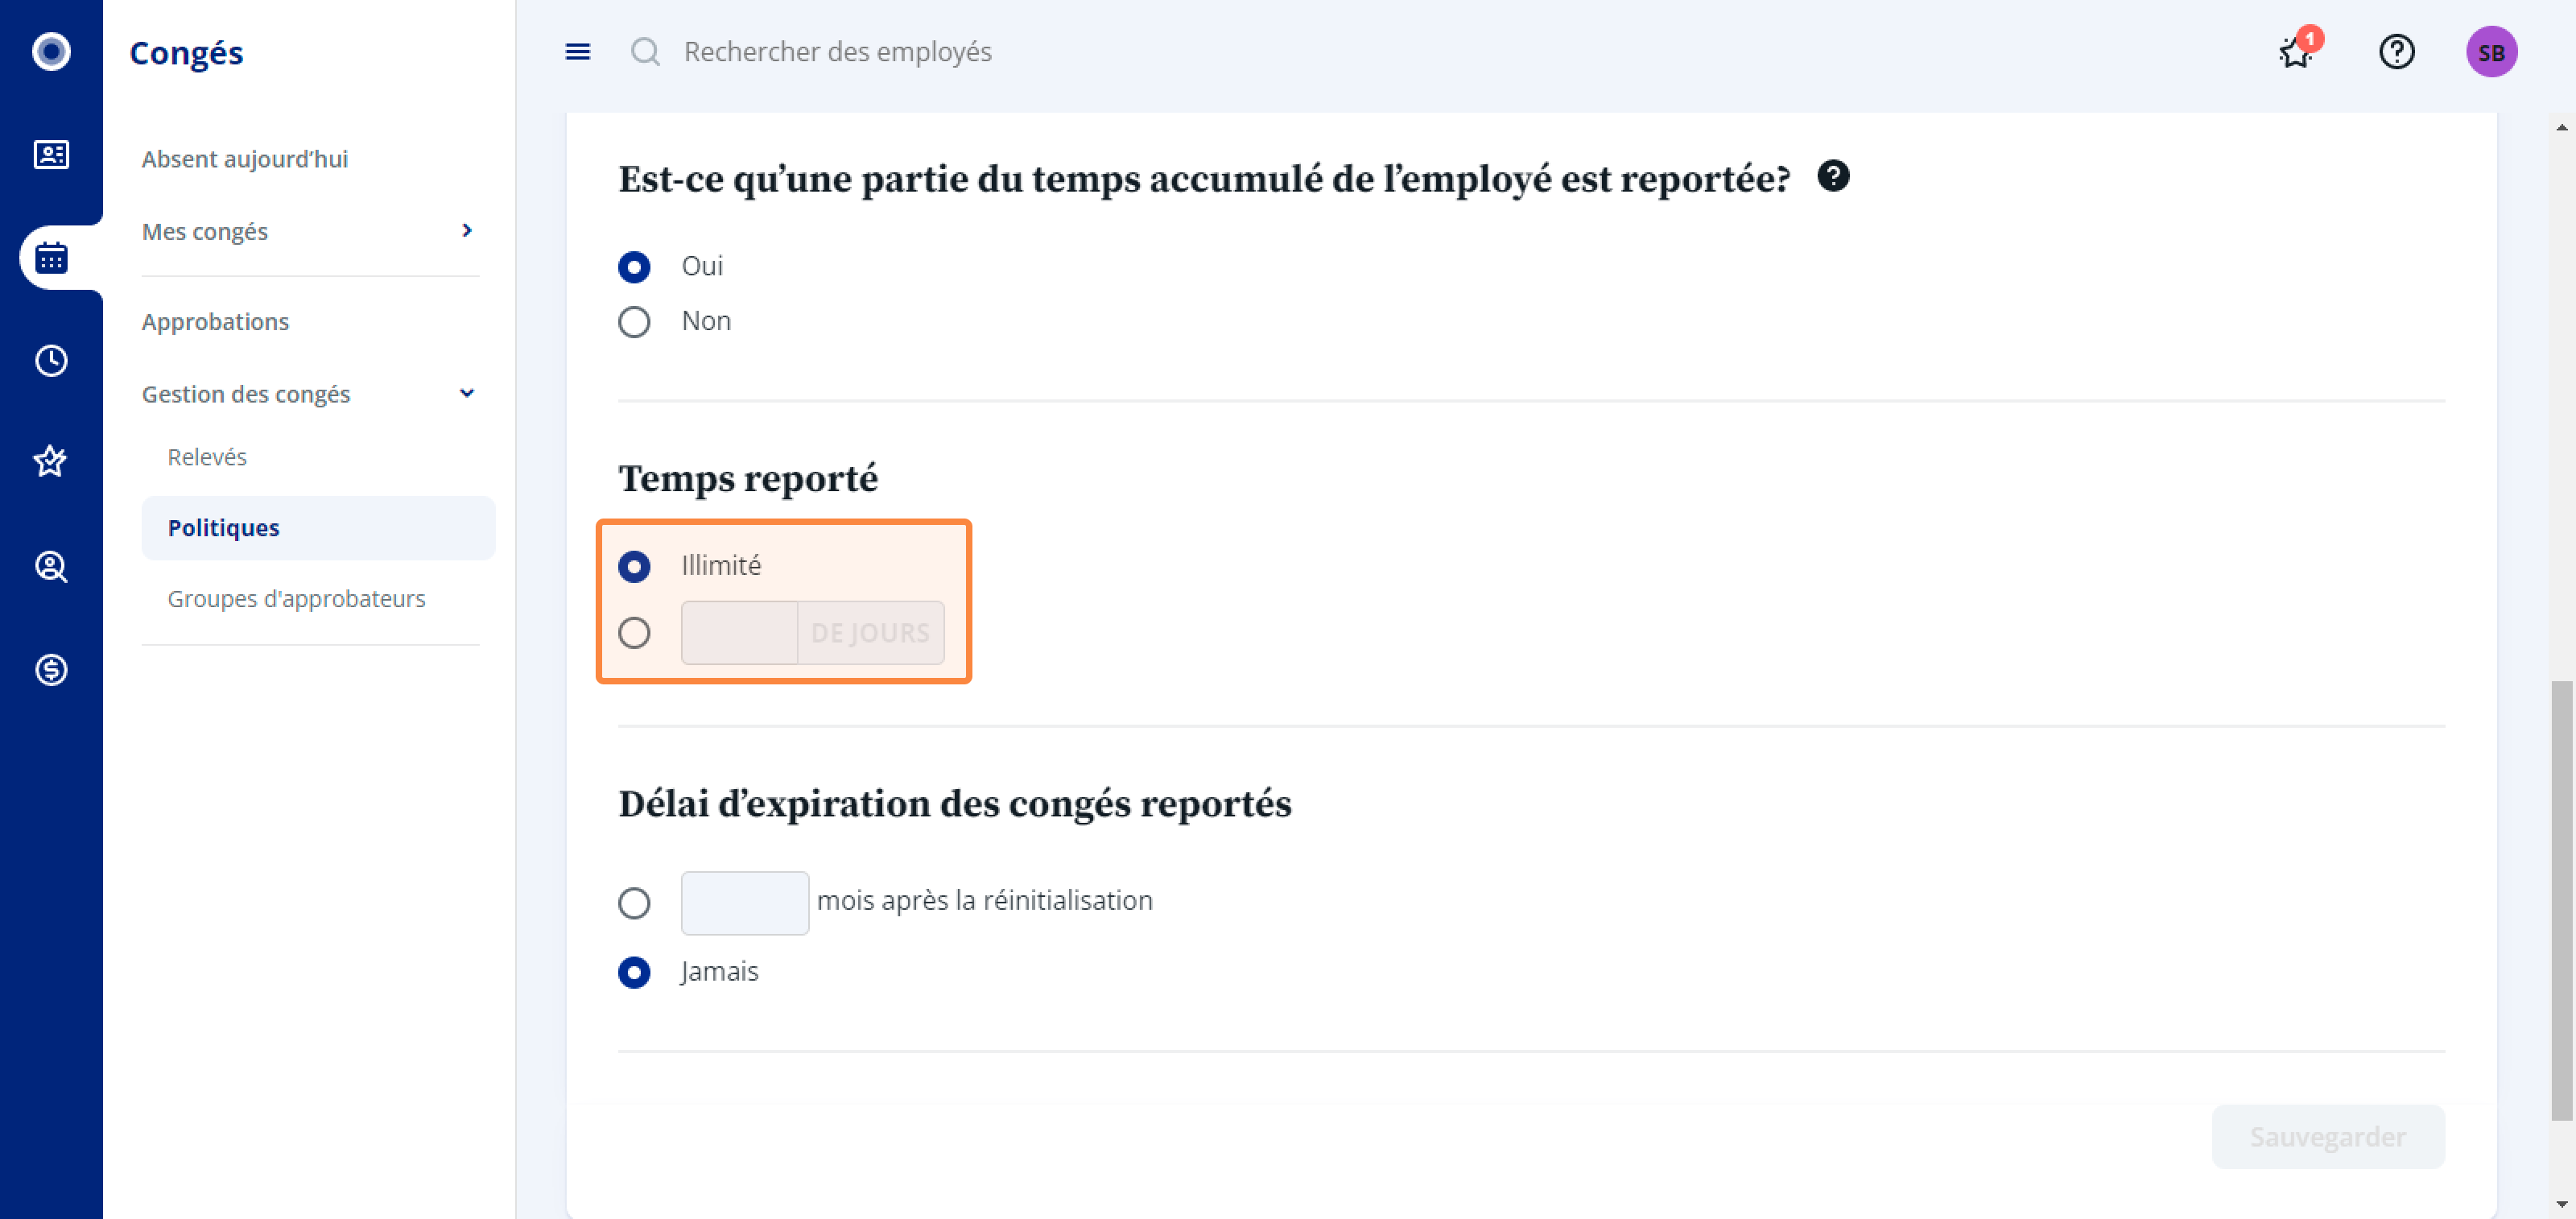Image resolution: width=2576 pixels, height=1219 pixels.
Task: Click the app logo icon in sidebar
Action: coord(51,51)
